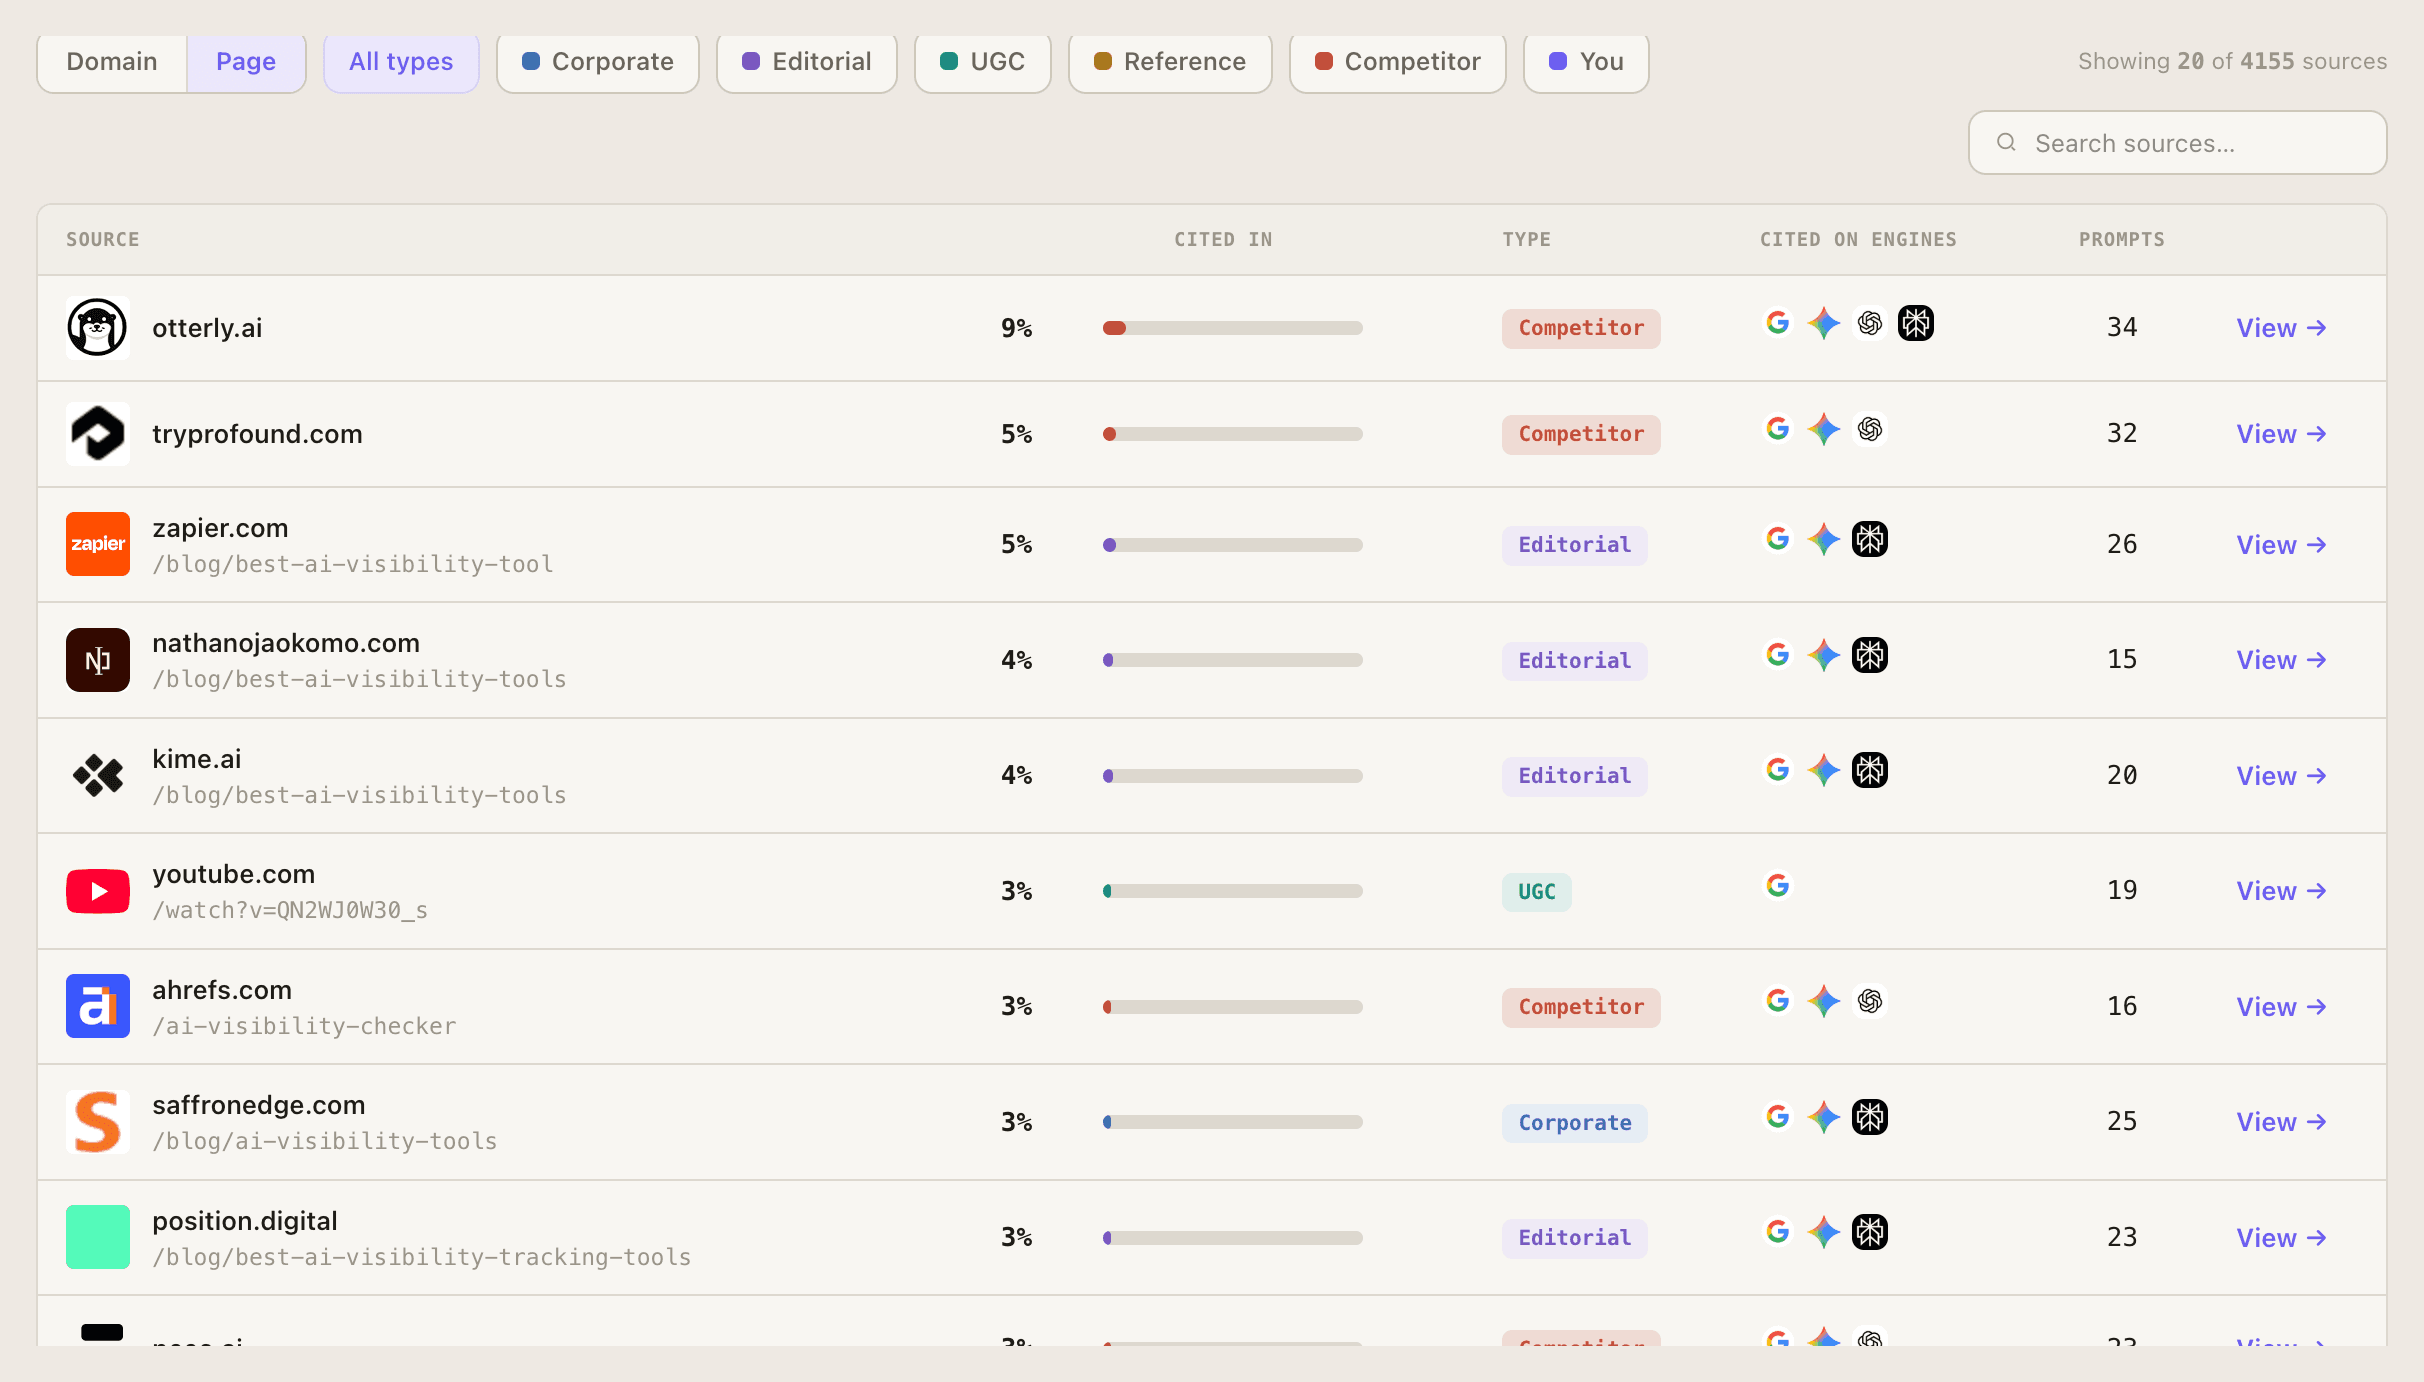Open View link for position.digital
The width and height of the screenshot is (2424, 1382).
point(2282,1238)
